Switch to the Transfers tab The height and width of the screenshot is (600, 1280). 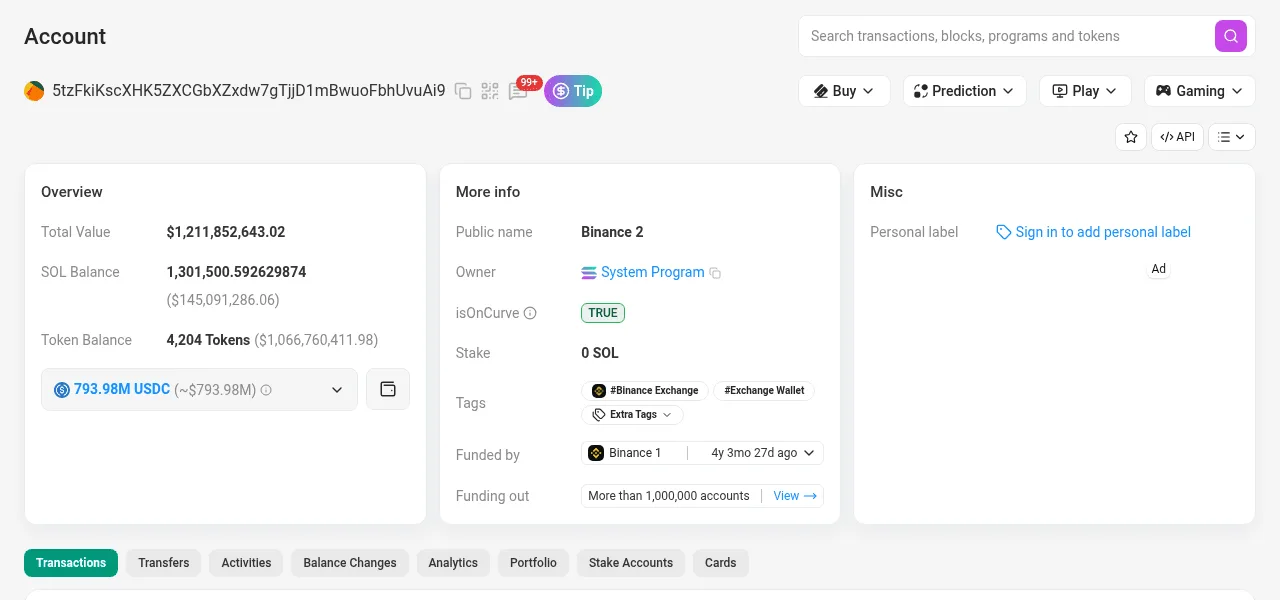pyautogui.click(x=164, y=563)
